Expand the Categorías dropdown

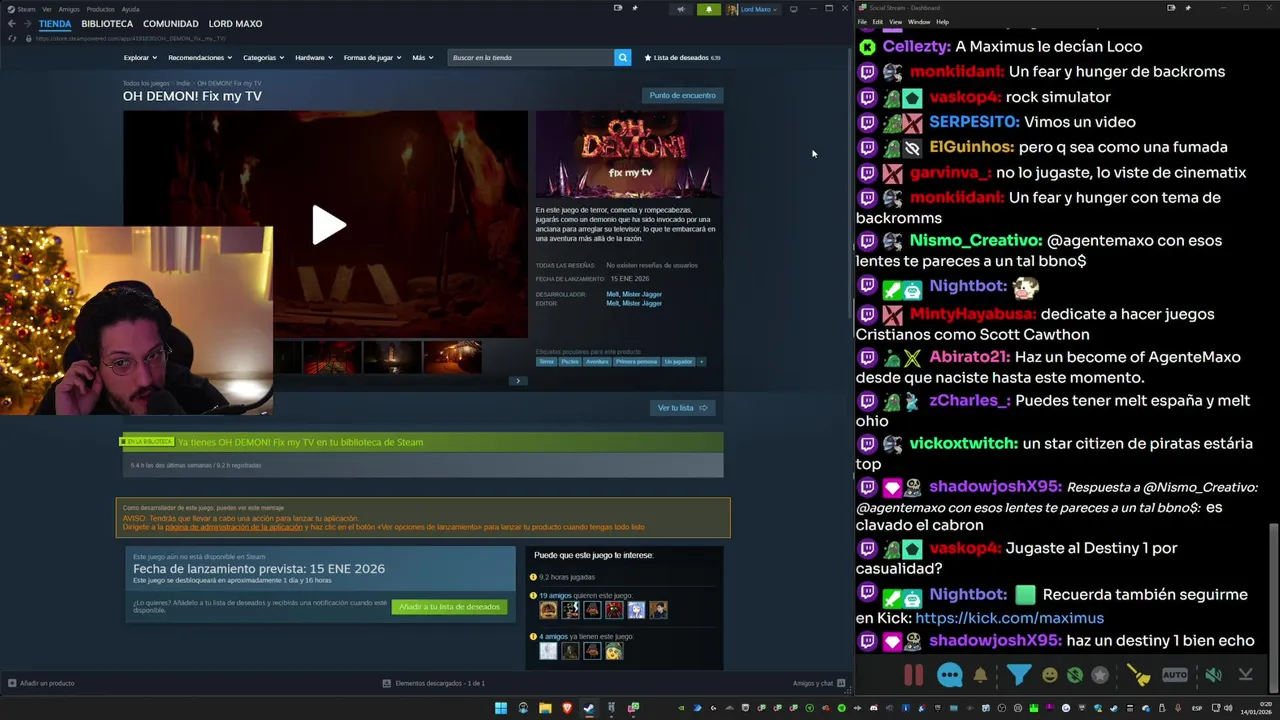tap(263, 57)
